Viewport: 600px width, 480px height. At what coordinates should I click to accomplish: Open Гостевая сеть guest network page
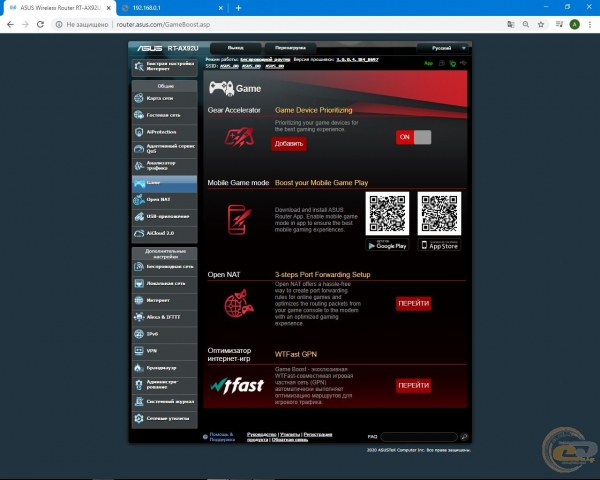[x=165, y=115]
